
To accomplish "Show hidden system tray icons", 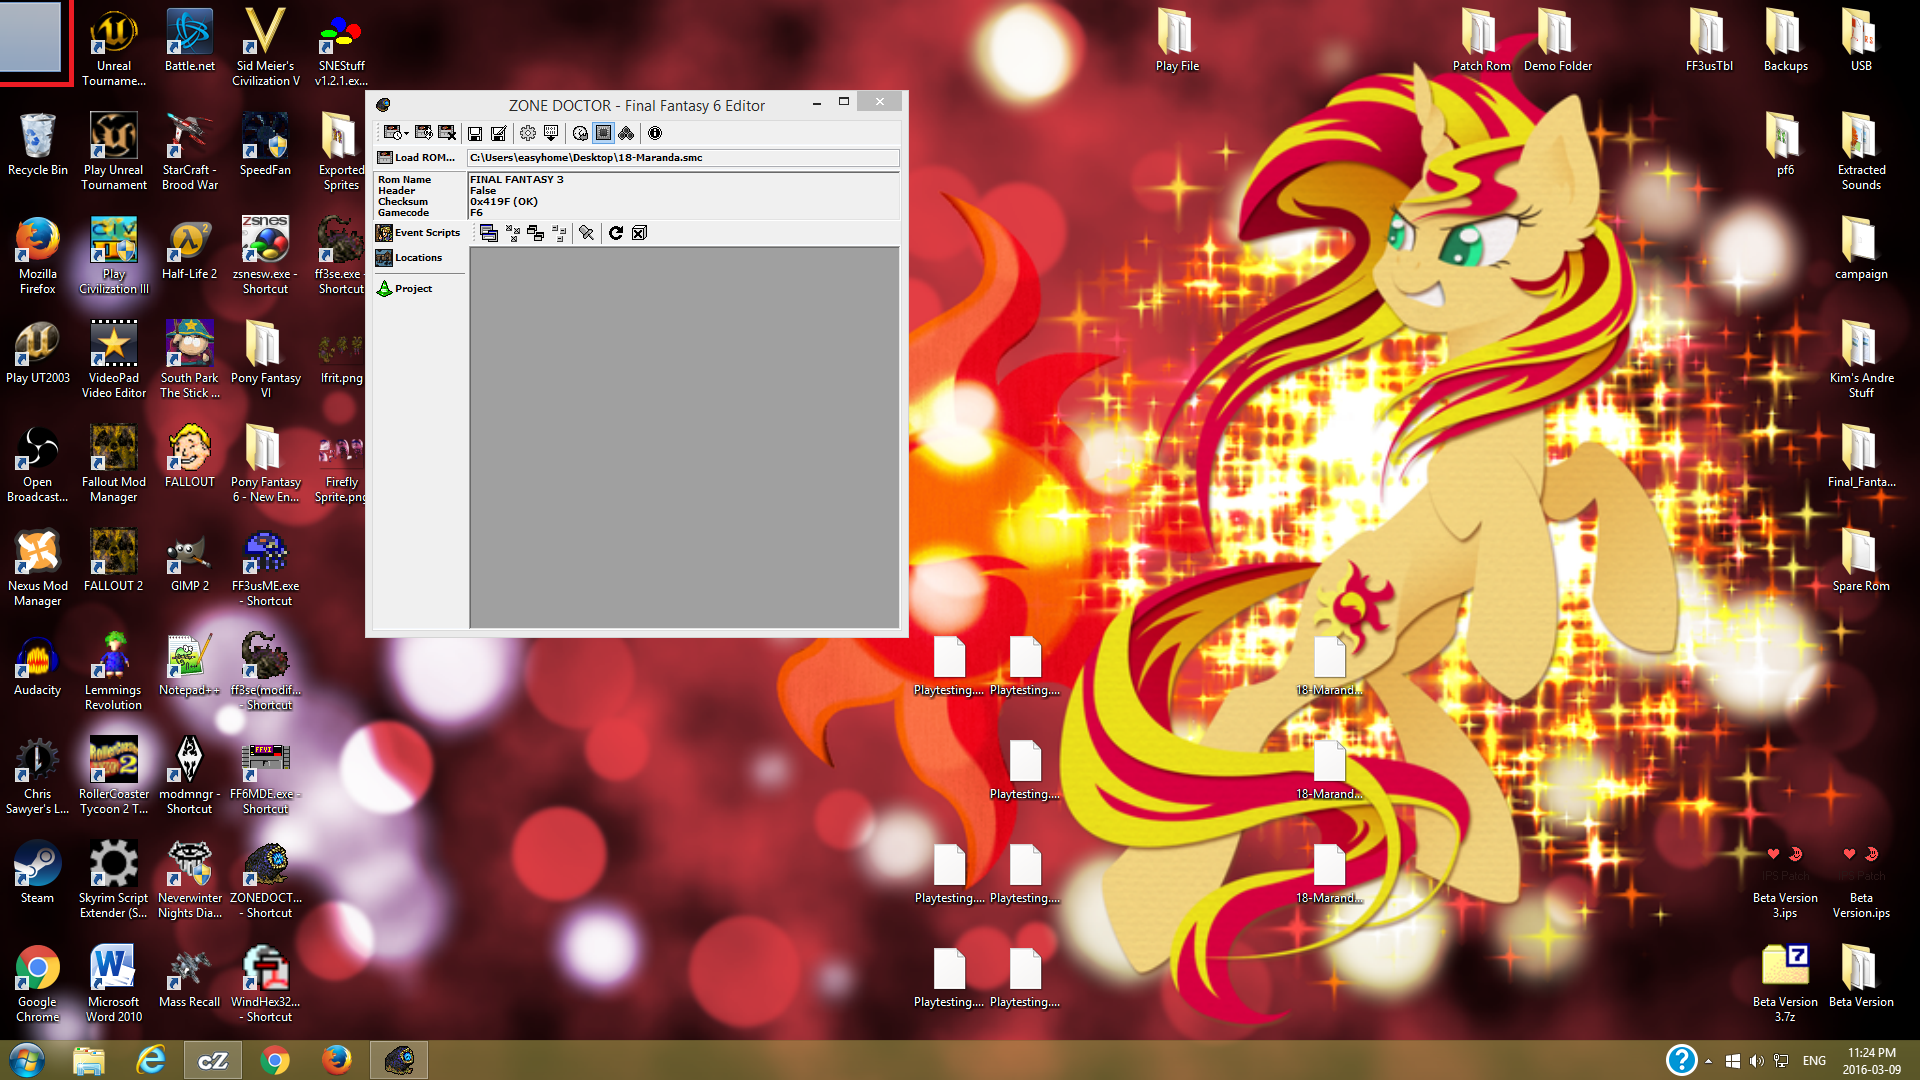I will (x=1709, y=1061).
